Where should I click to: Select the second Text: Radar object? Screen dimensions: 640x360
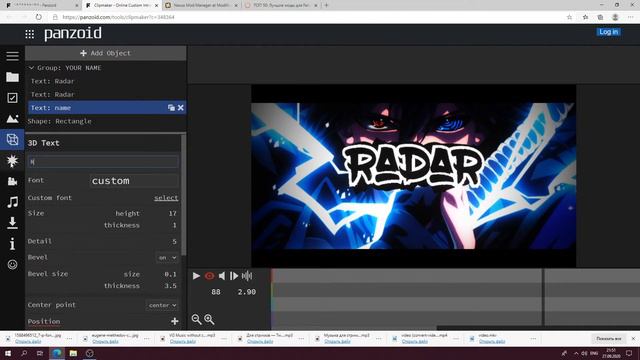(52, 94)
